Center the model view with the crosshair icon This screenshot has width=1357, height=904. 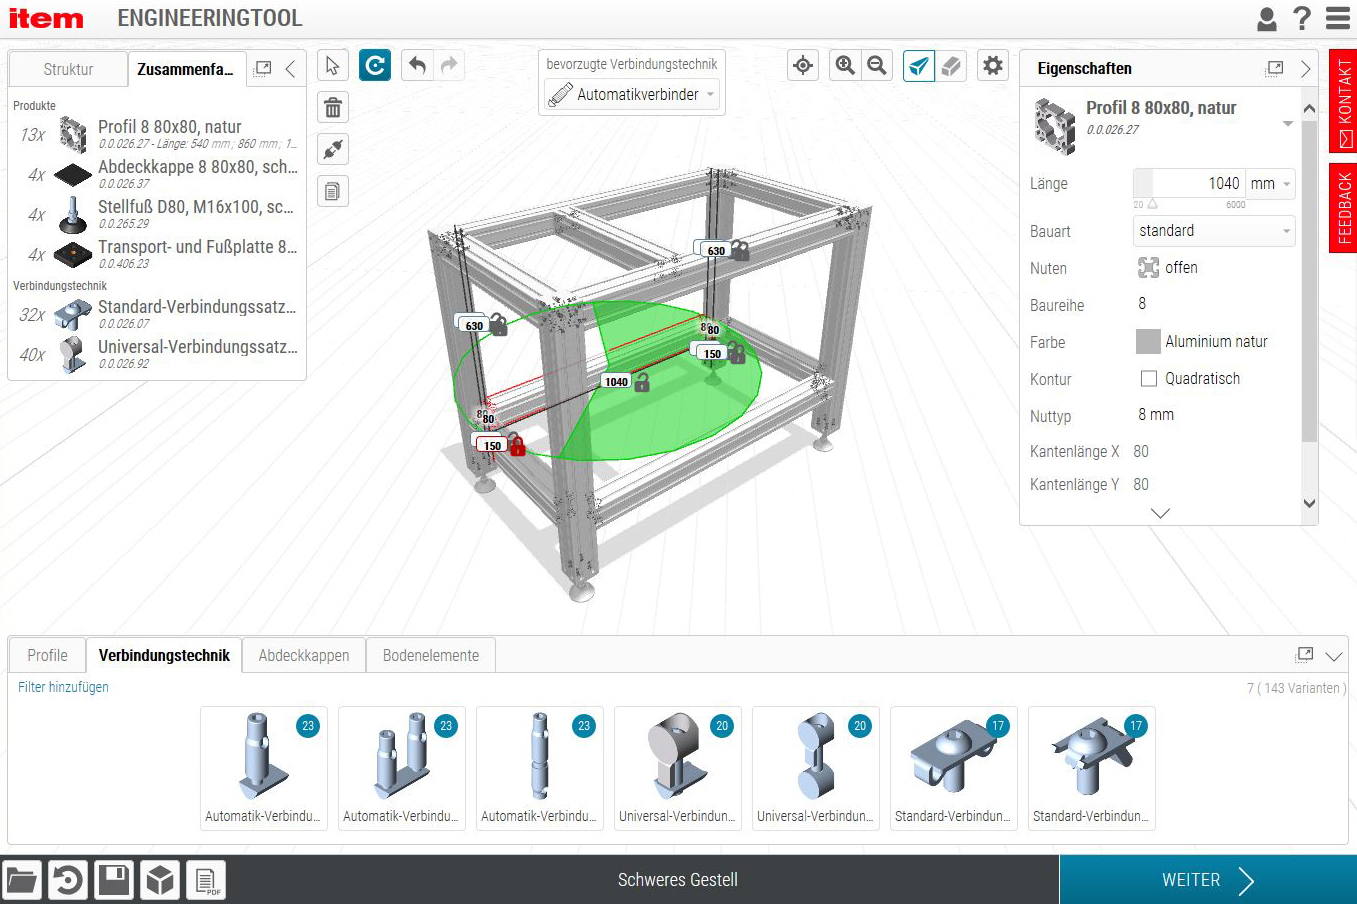tap(803, 65)
